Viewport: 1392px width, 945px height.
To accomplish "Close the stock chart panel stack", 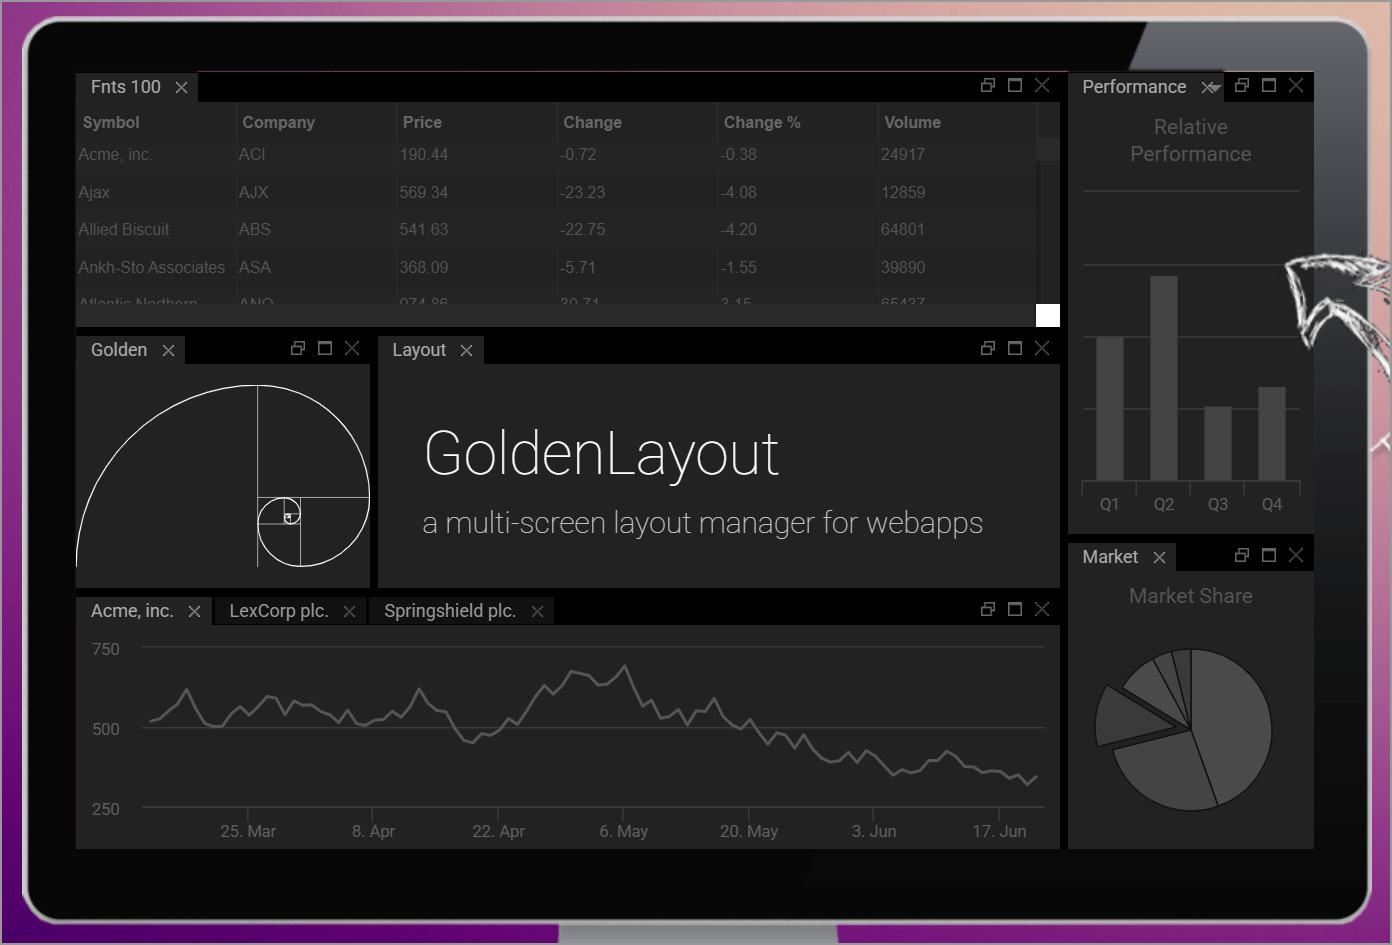I will point(1042,609).
